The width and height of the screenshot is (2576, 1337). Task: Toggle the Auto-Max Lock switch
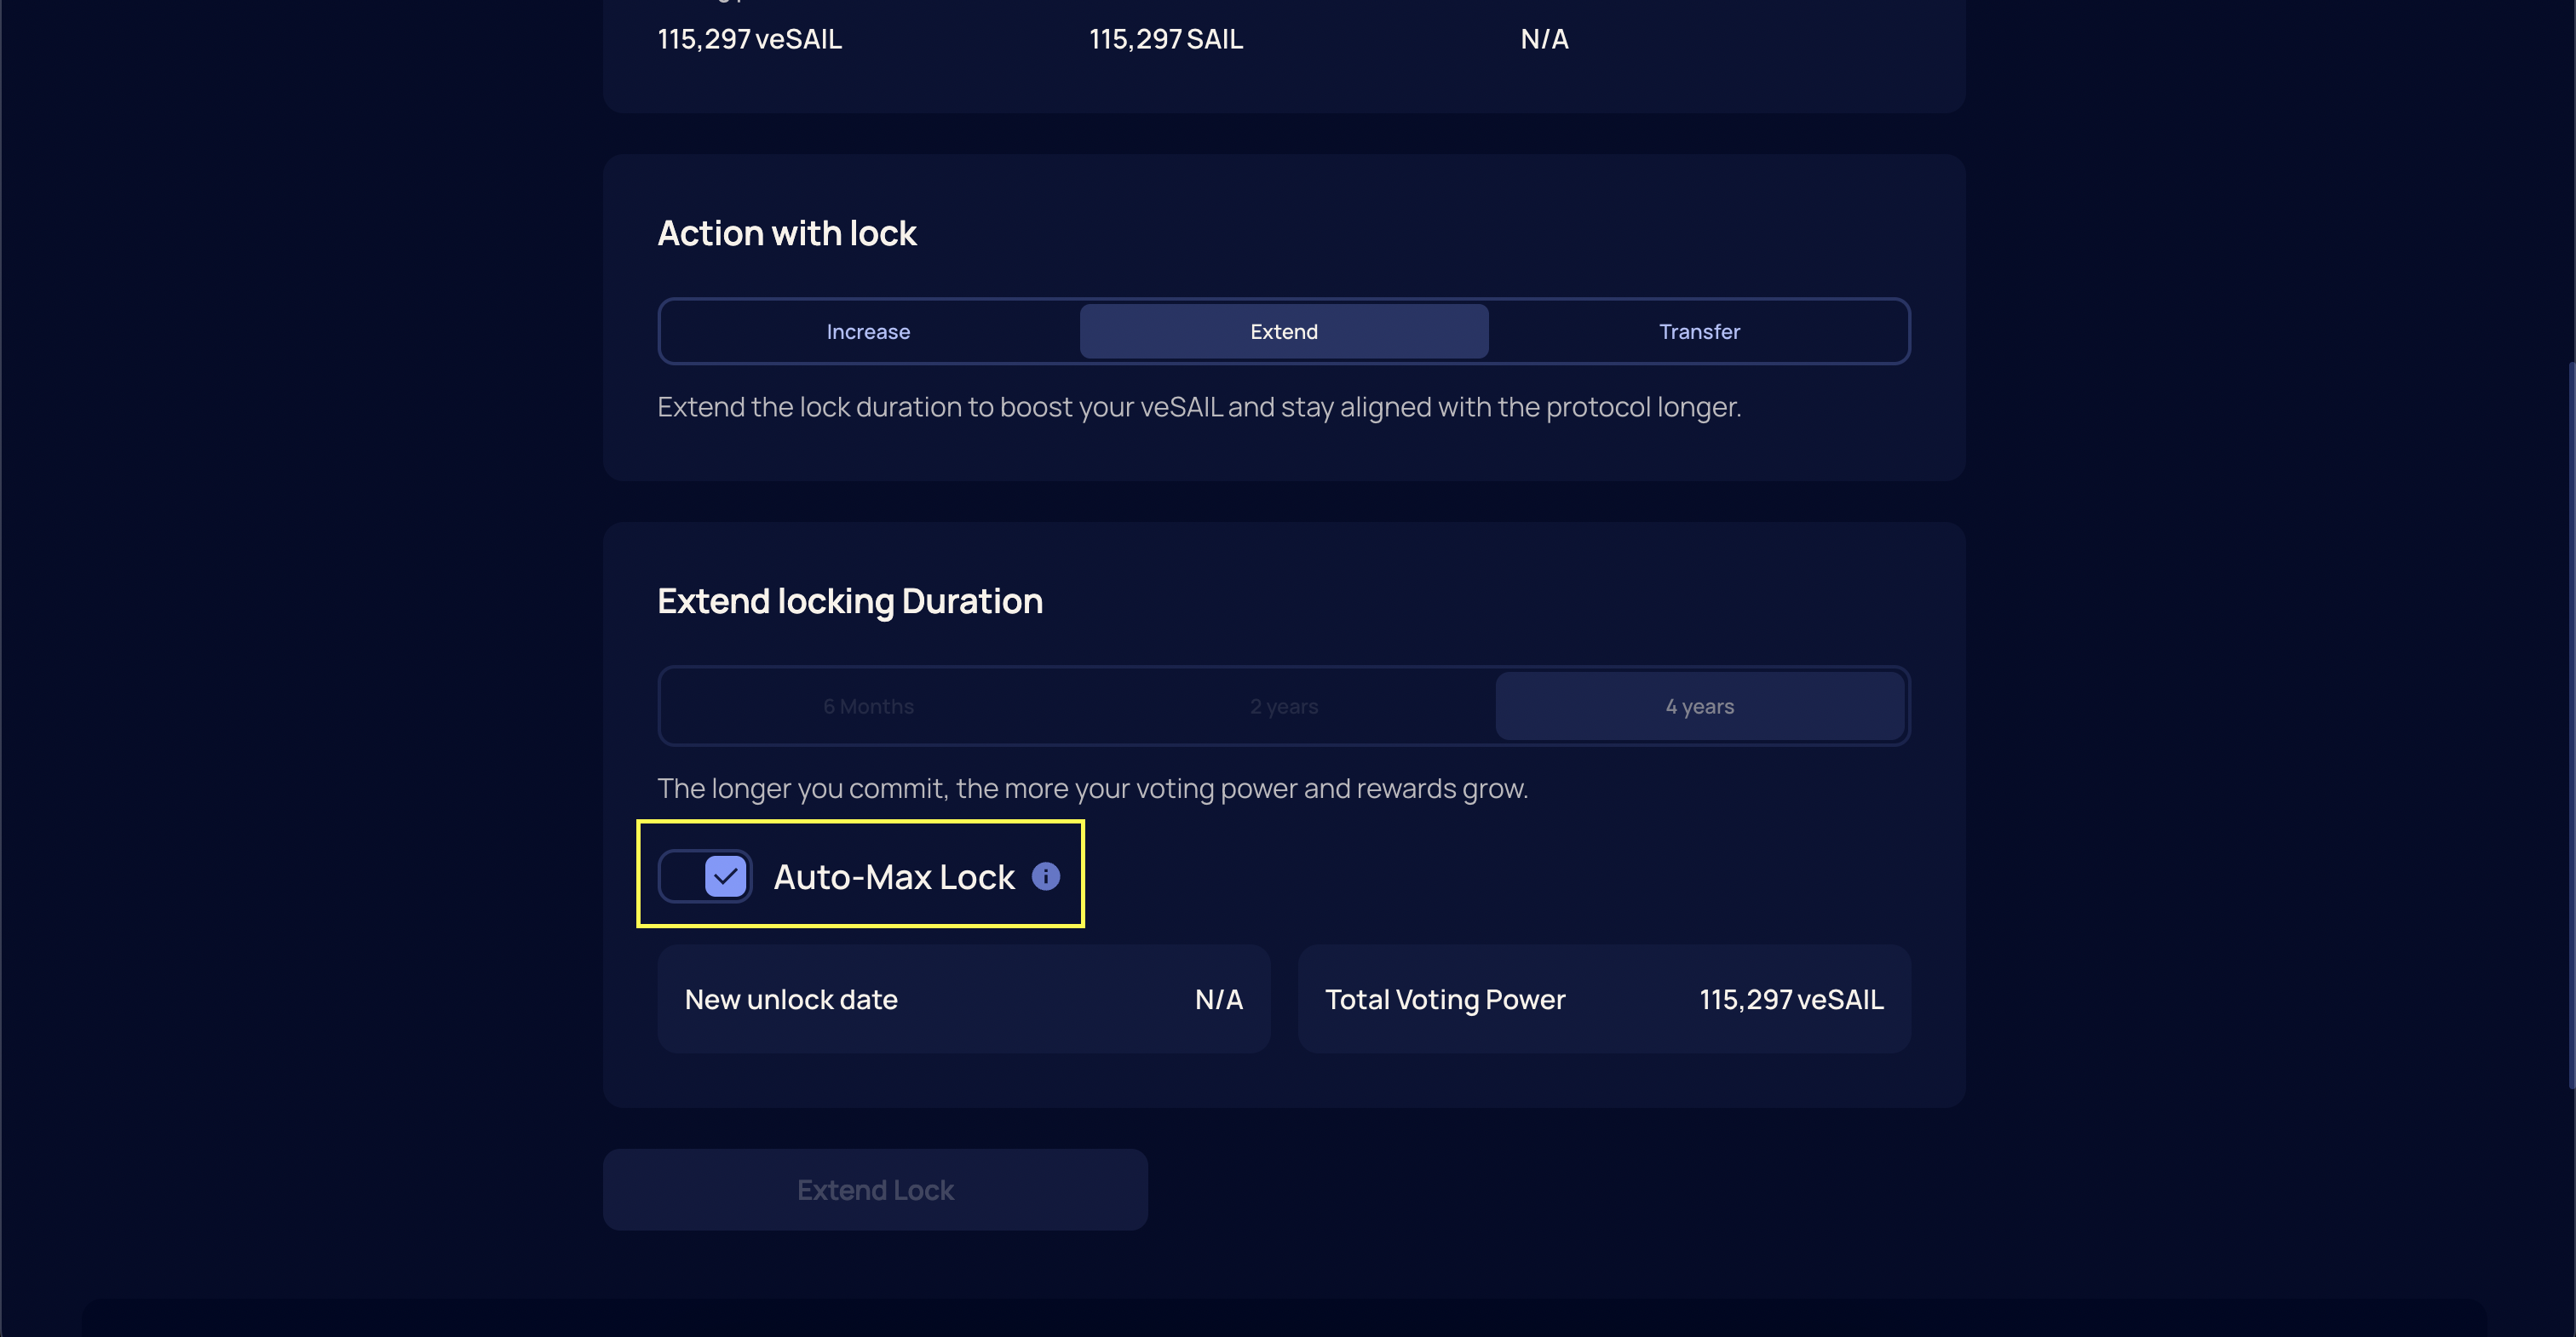coord(705,876)
